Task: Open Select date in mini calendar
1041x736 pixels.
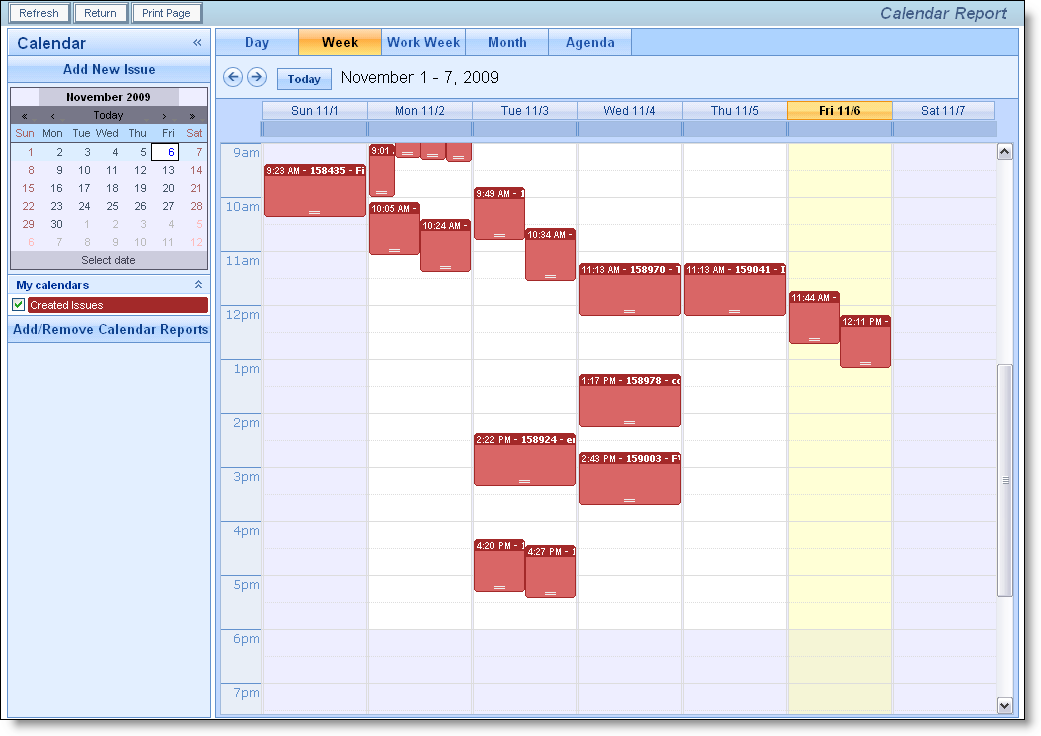Action: tap(108, 260)
